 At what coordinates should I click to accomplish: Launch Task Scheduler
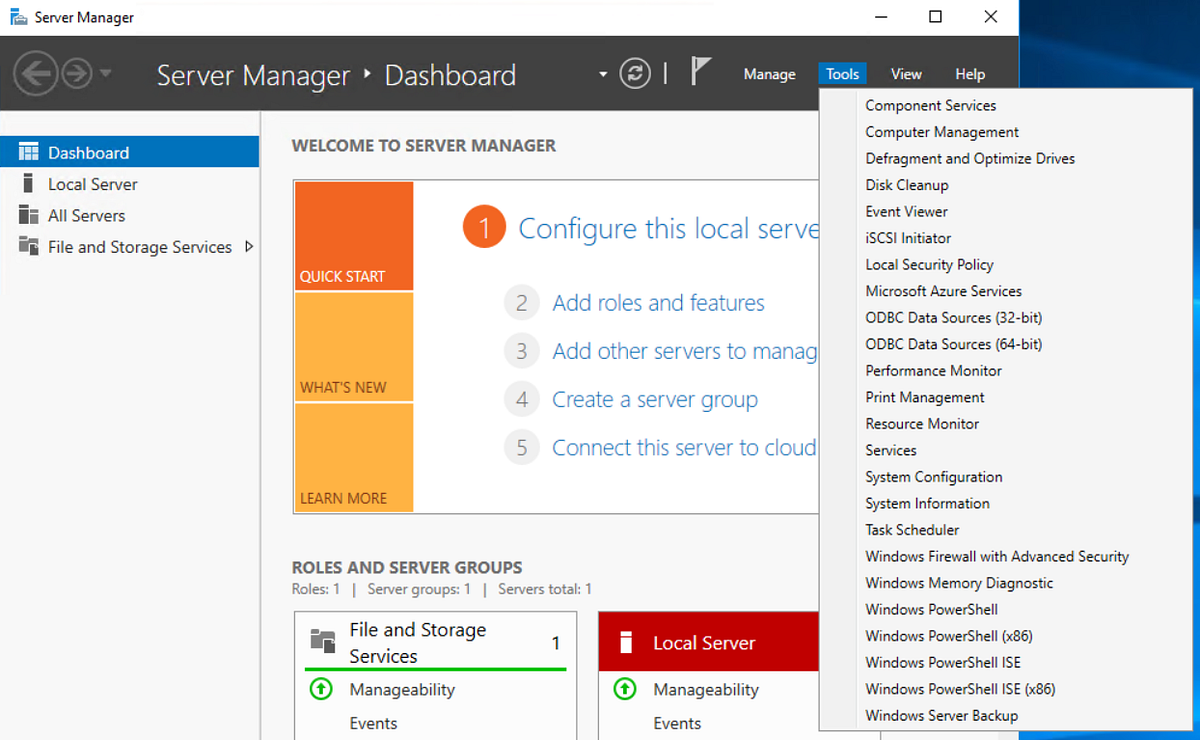point(912,529)
